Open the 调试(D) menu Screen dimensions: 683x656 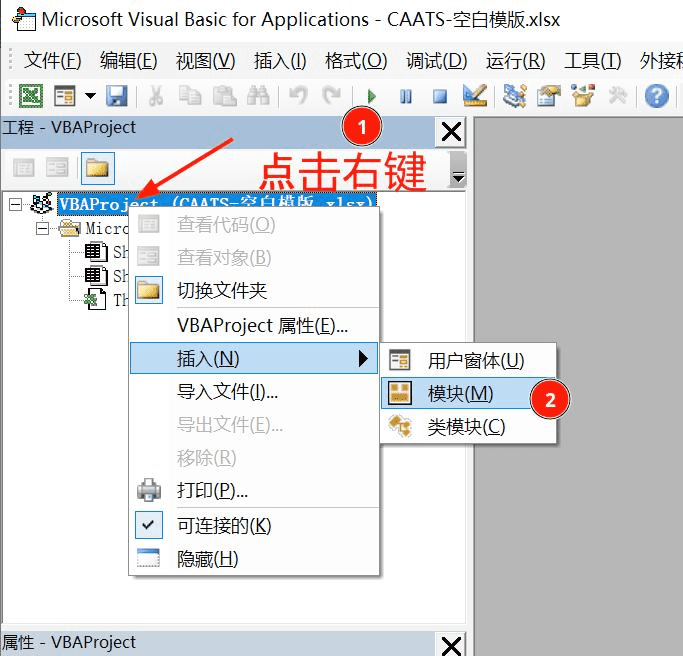pyautogui.click(x=436, y=61)
